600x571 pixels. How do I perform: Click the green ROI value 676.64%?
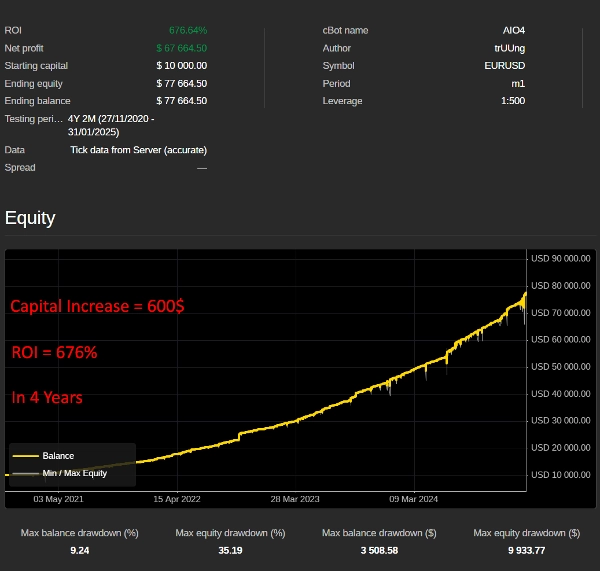188,31
